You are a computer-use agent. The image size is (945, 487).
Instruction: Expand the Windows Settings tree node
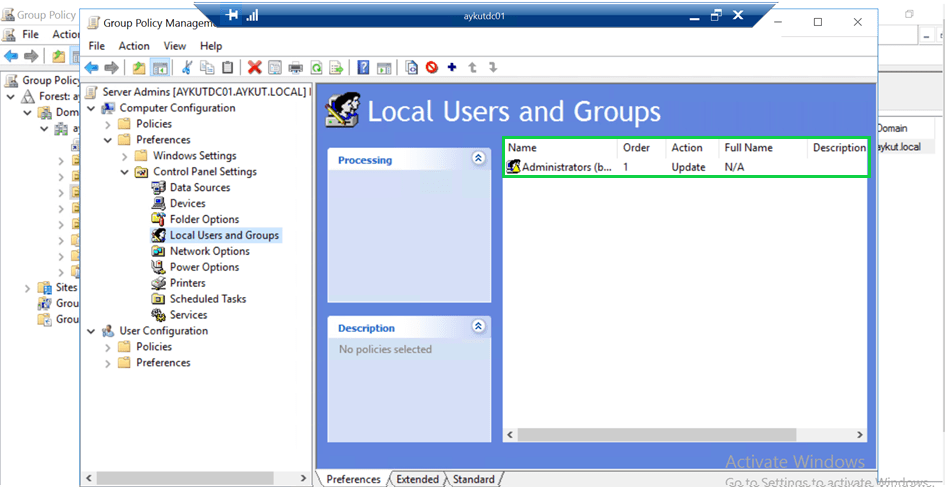click(x=124, y=156)
